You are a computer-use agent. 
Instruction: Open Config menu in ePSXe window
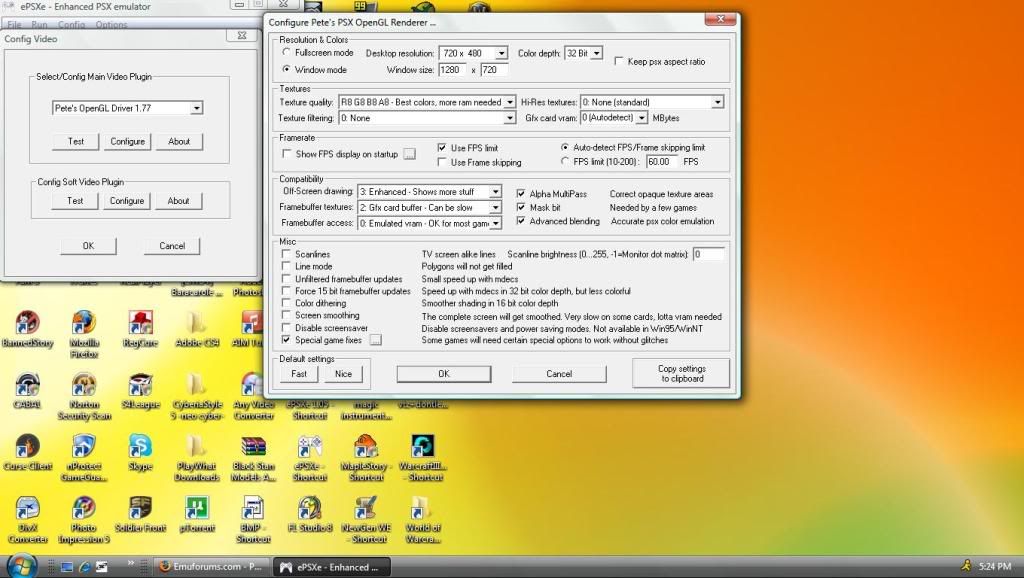coord(71,24)
